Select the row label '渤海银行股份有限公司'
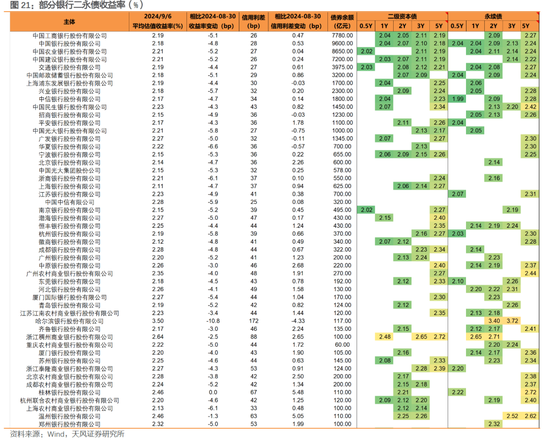This screenshot has height=442, width=550. pos(69,218)
